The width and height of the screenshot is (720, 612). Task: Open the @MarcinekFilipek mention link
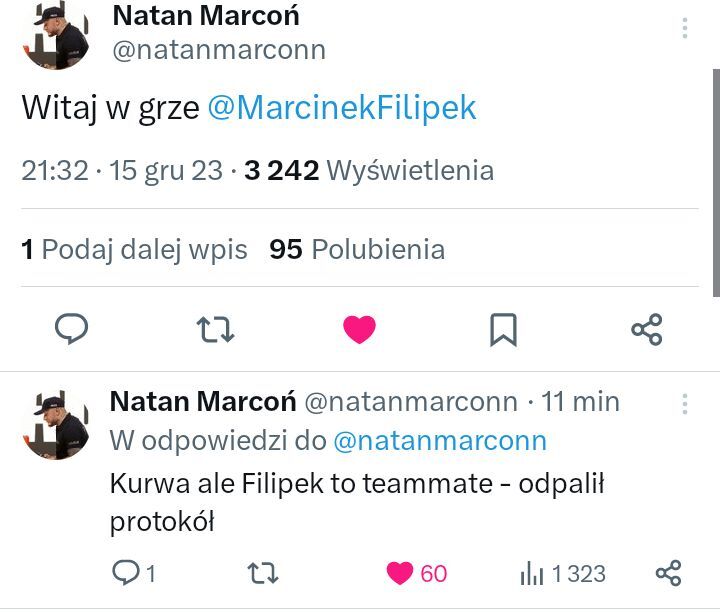click(342, 108)
